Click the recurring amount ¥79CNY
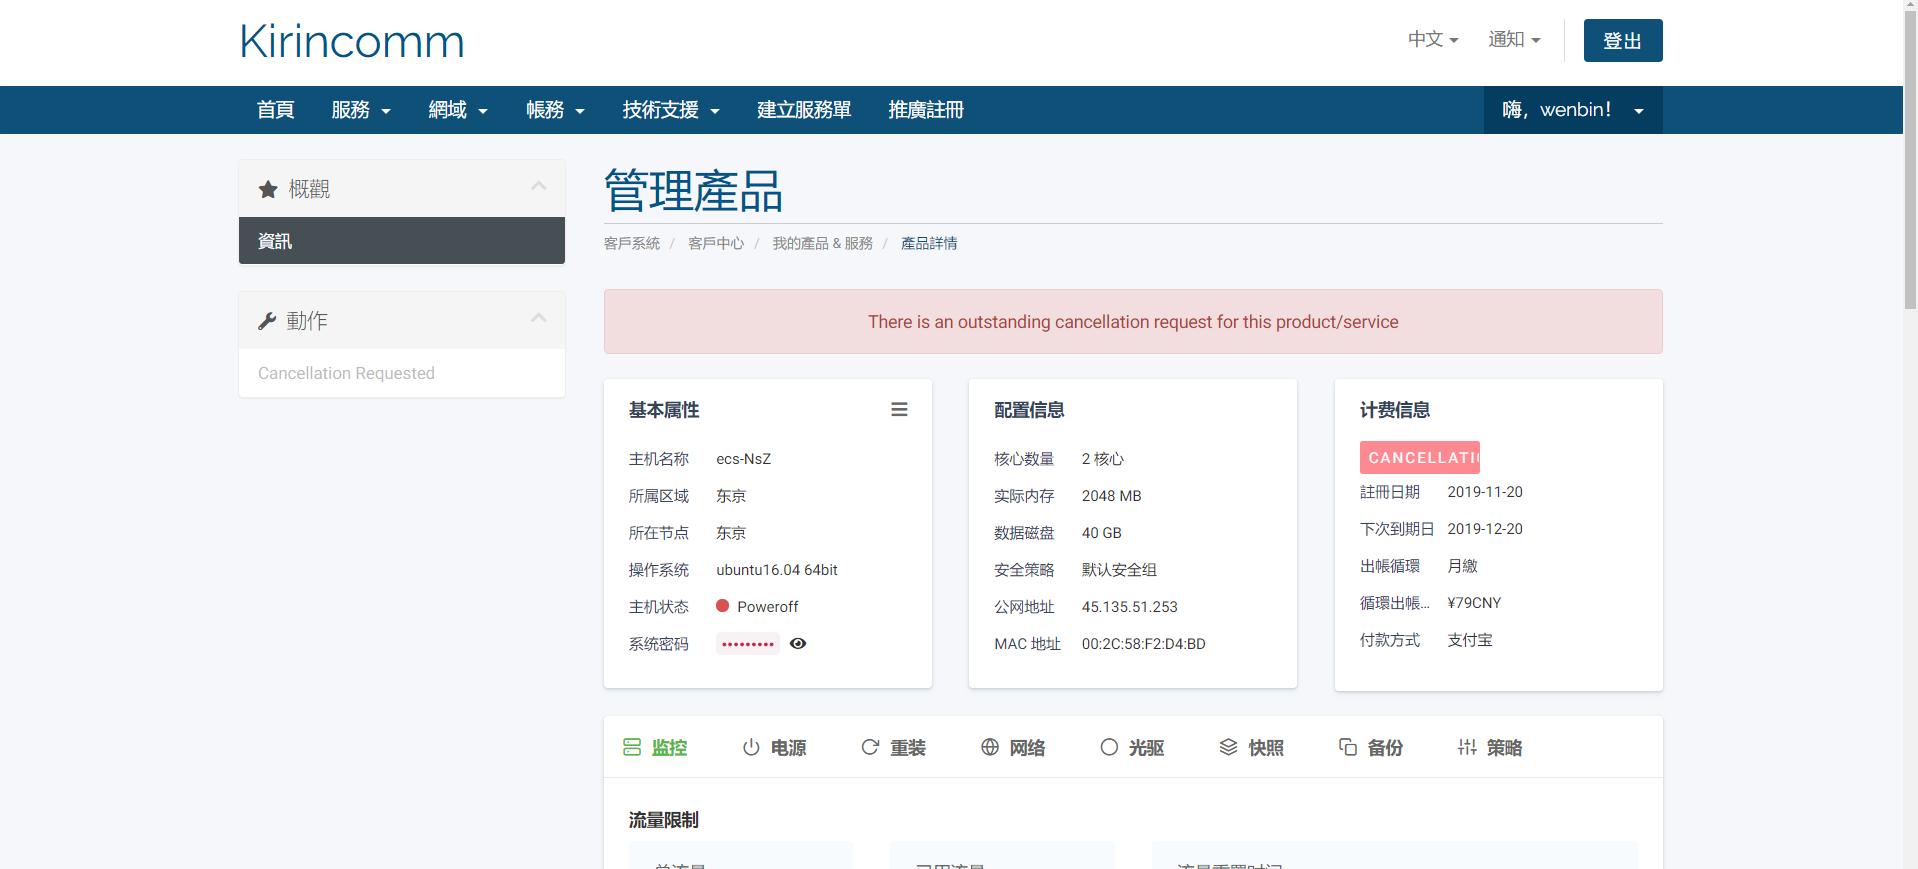Screen dimensions: 1918x869 point(1474,603)
